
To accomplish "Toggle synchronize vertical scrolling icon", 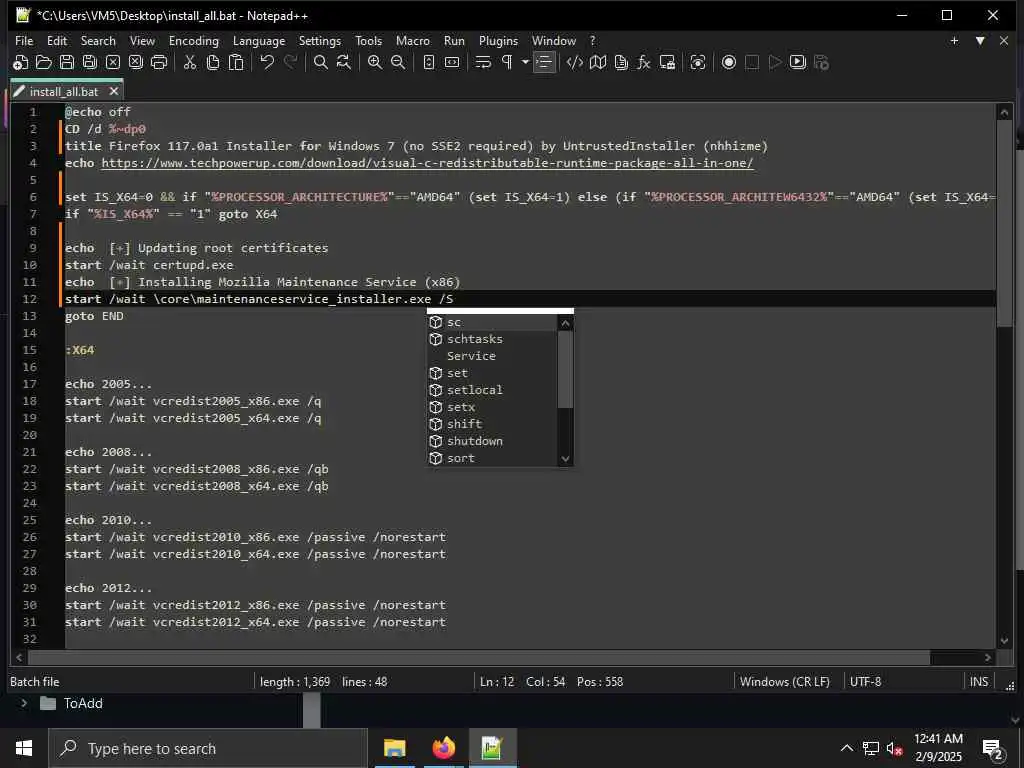I will (x=429, y=63).
